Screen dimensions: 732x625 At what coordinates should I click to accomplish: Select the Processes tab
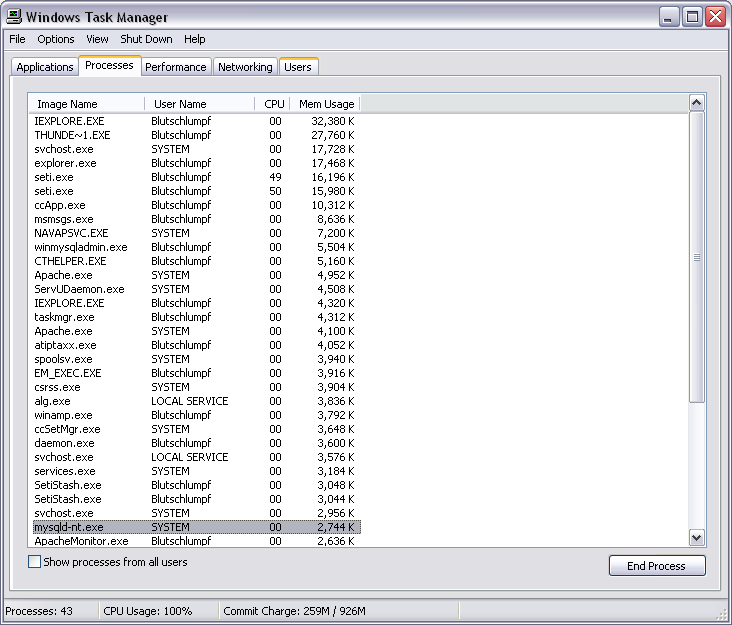point(109,65)
